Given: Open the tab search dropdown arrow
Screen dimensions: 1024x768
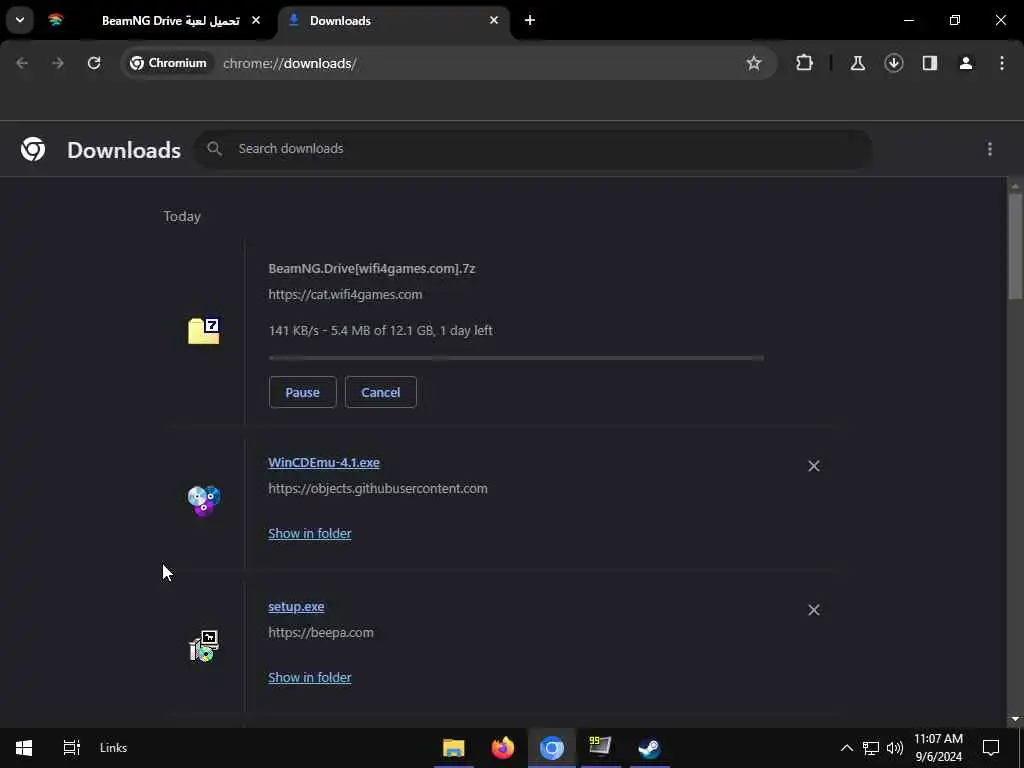Looking at the screenshot, I should tap(20, 20).
